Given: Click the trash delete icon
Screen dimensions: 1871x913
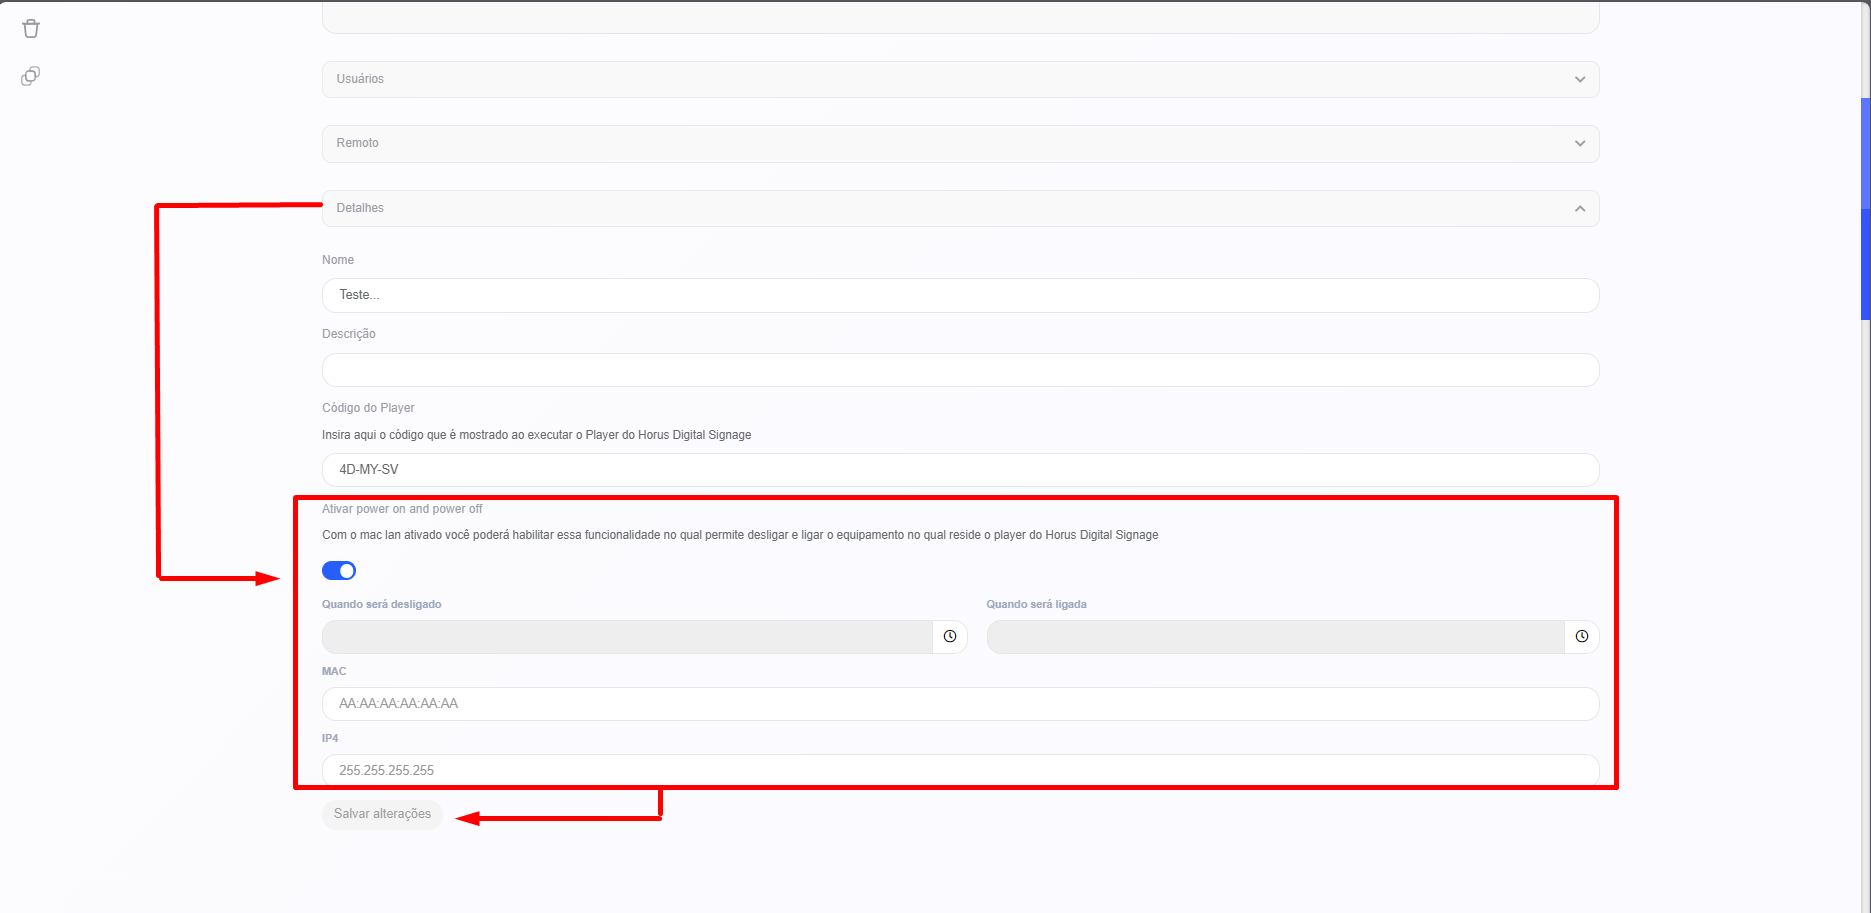Looking at the screenshot, I should pyautogui.click(x=31, y=29).
